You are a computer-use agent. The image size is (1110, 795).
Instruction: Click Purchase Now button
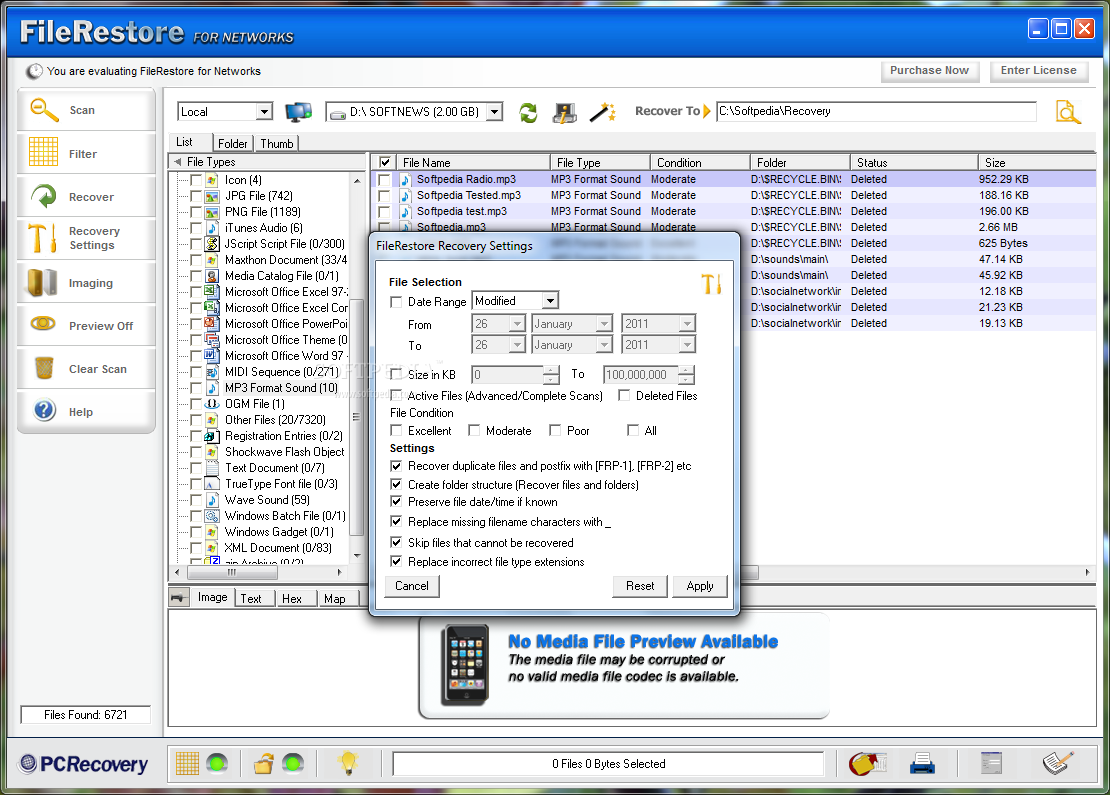pos(929,70)
